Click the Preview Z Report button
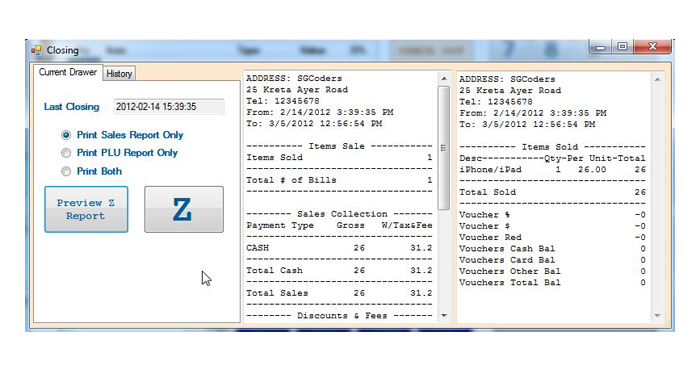Viewport: 700px width, 371px height. pos(86,209)
